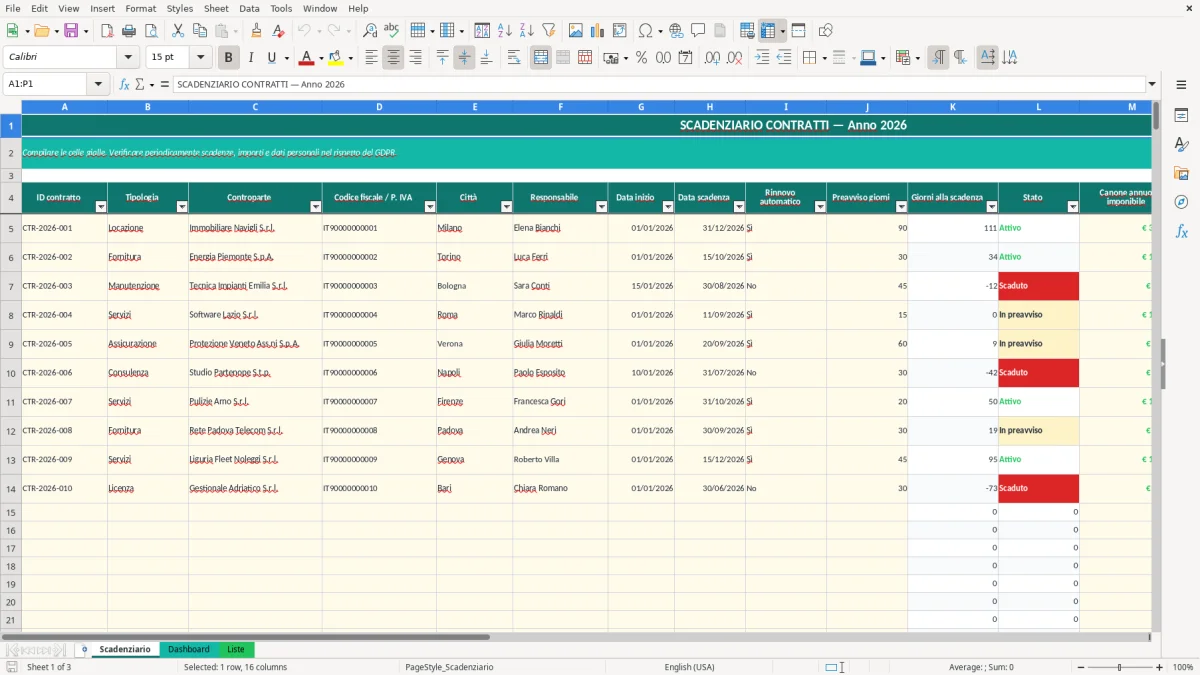The width and height of the screenshot is (1200, 675).
Task: Run the Spelling check icon
Action: point(392,31)
